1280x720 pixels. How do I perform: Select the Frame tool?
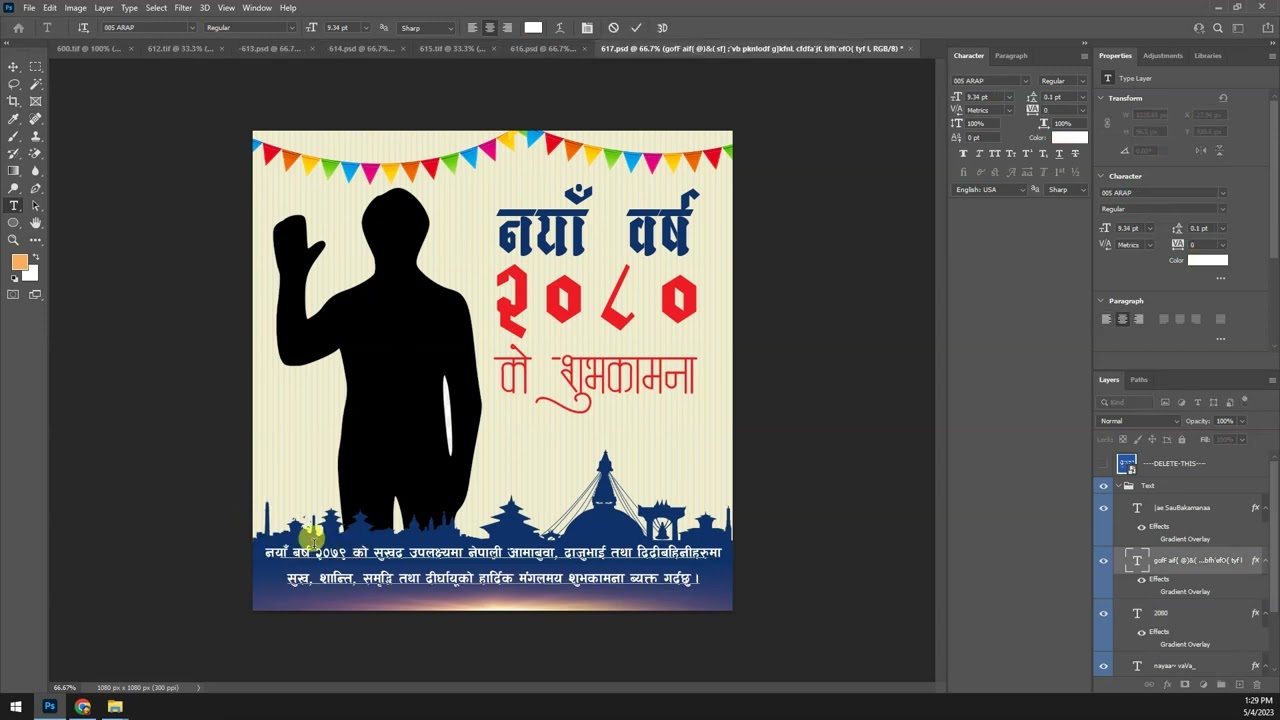(35, 101)
